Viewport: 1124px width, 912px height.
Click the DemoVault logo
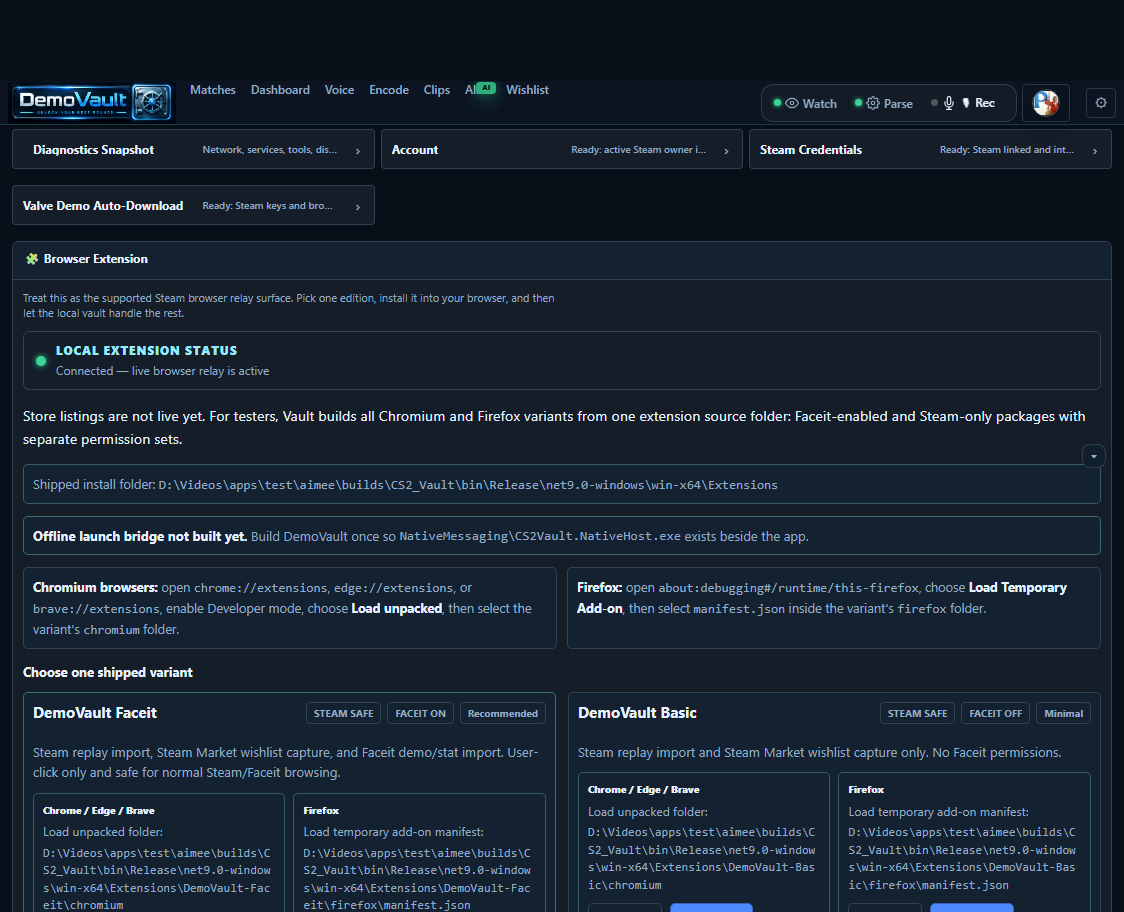coord(92,103)
